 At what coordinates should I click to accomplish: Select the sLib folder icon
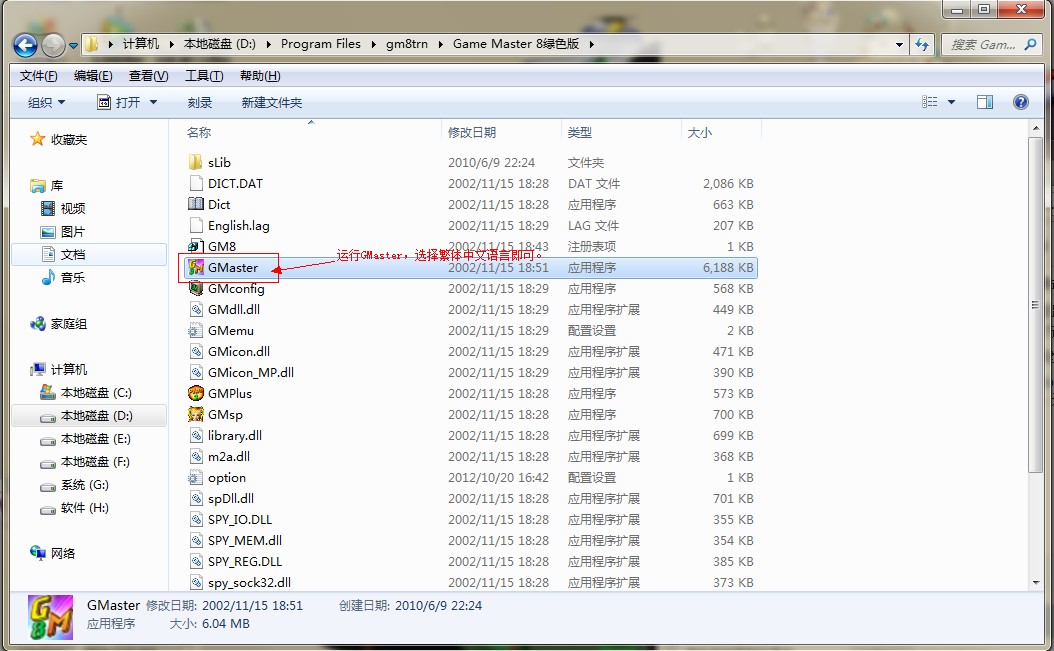tap(196, 162)
